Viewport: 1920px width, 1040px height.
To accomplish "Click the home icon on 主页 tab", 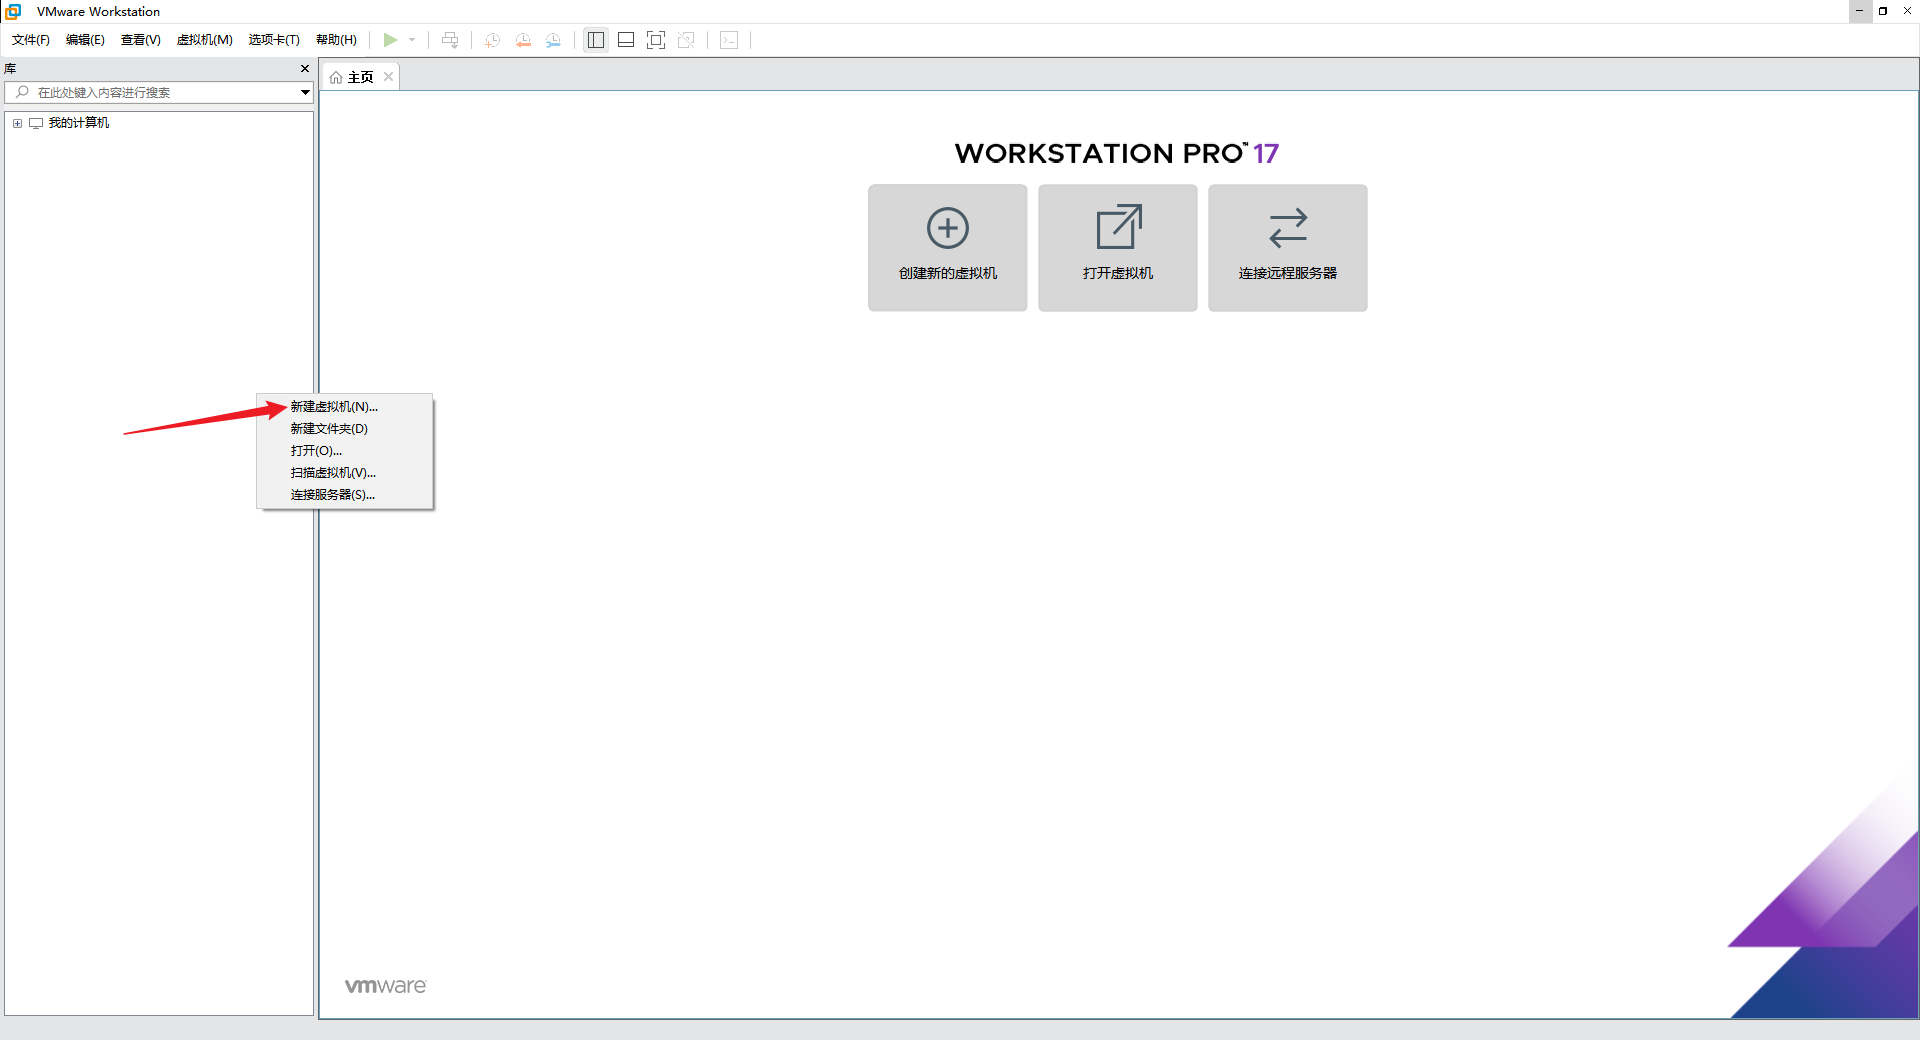I will [x=336, y=77].
